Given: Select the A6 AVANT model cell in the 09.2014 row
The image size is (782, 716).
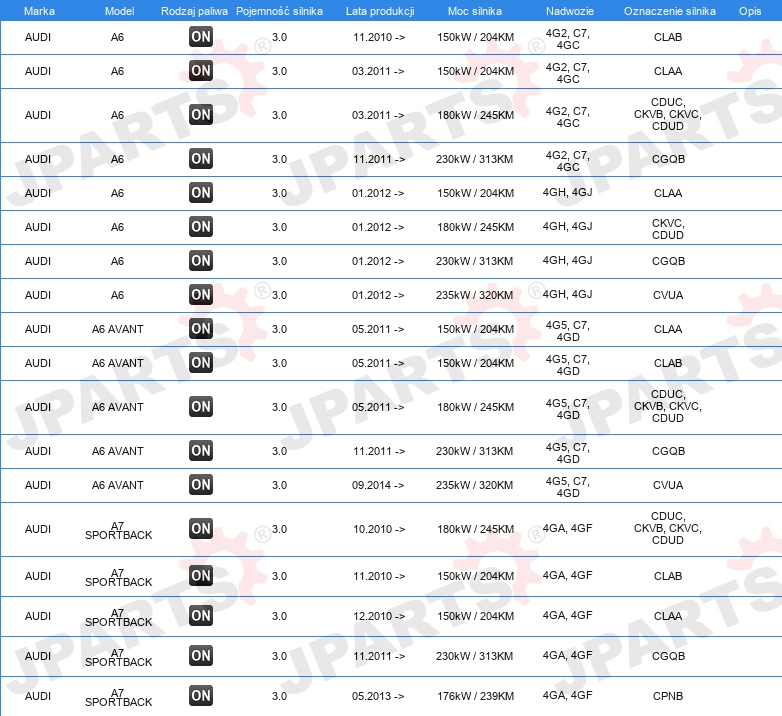Looking at the screenshot, I should 118,485.
